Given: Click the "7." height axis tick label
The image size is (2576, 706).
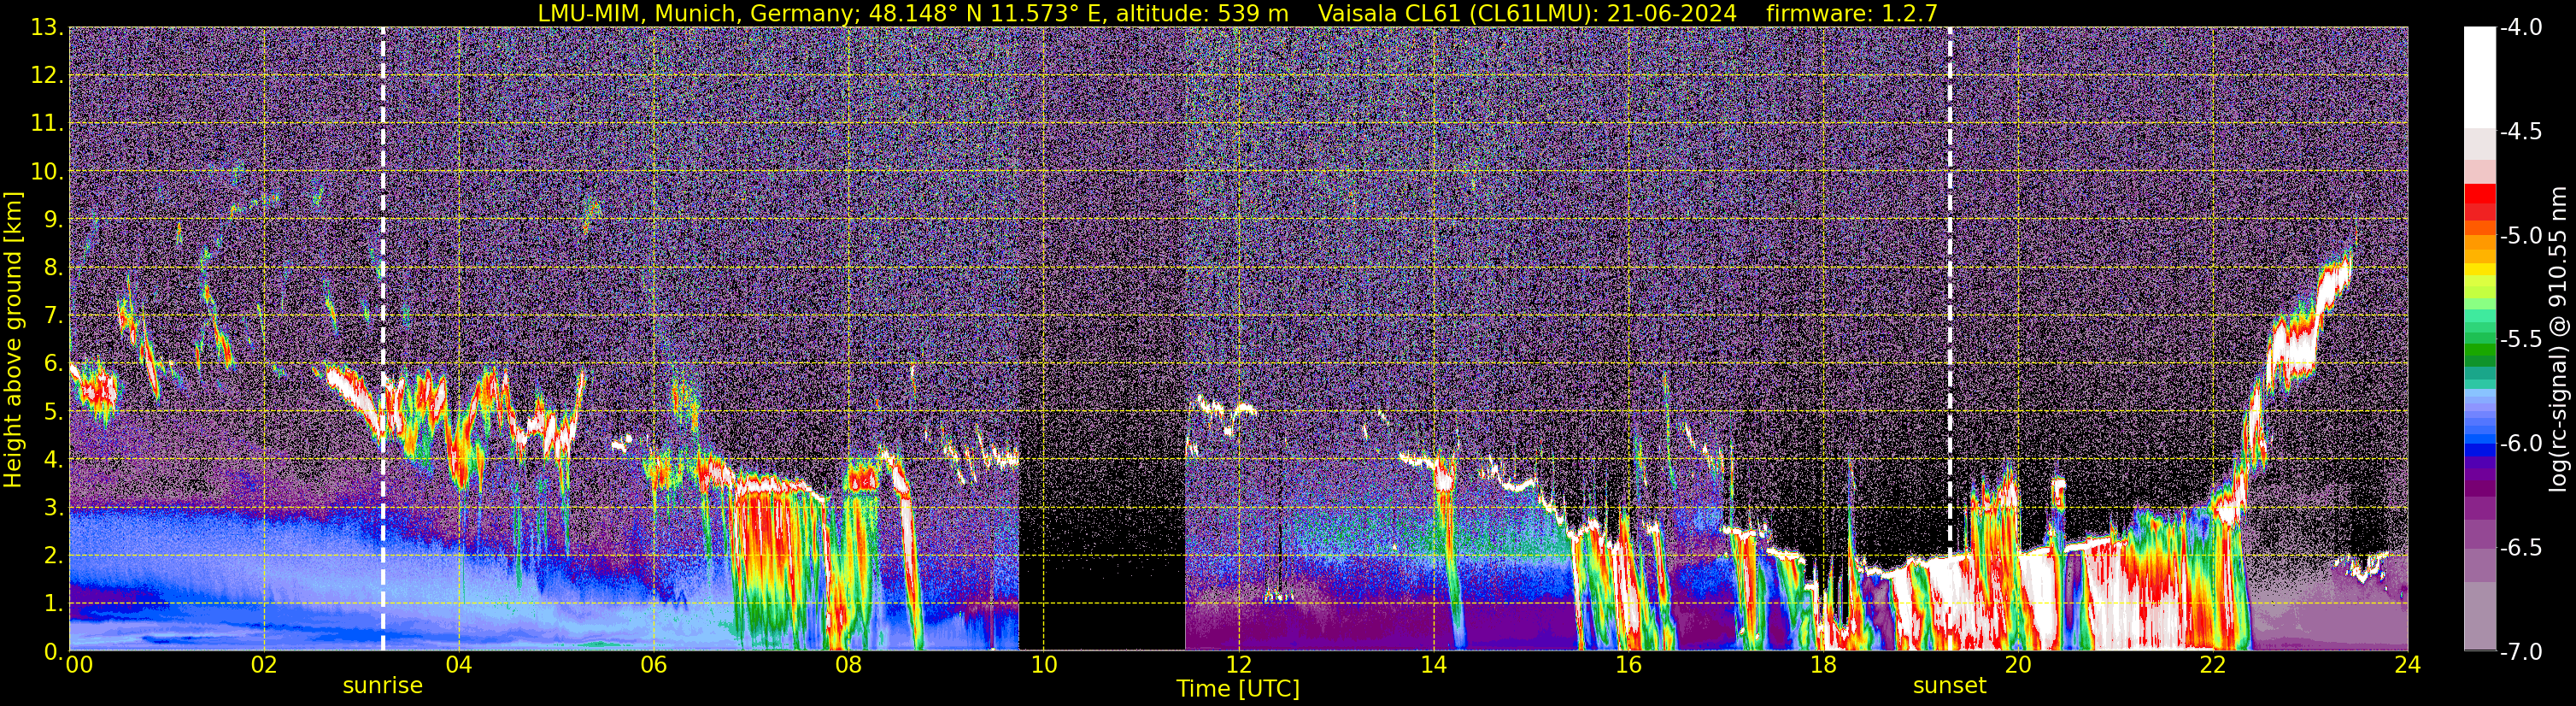Looking at the screenshot, I should (x=53, y=316).
